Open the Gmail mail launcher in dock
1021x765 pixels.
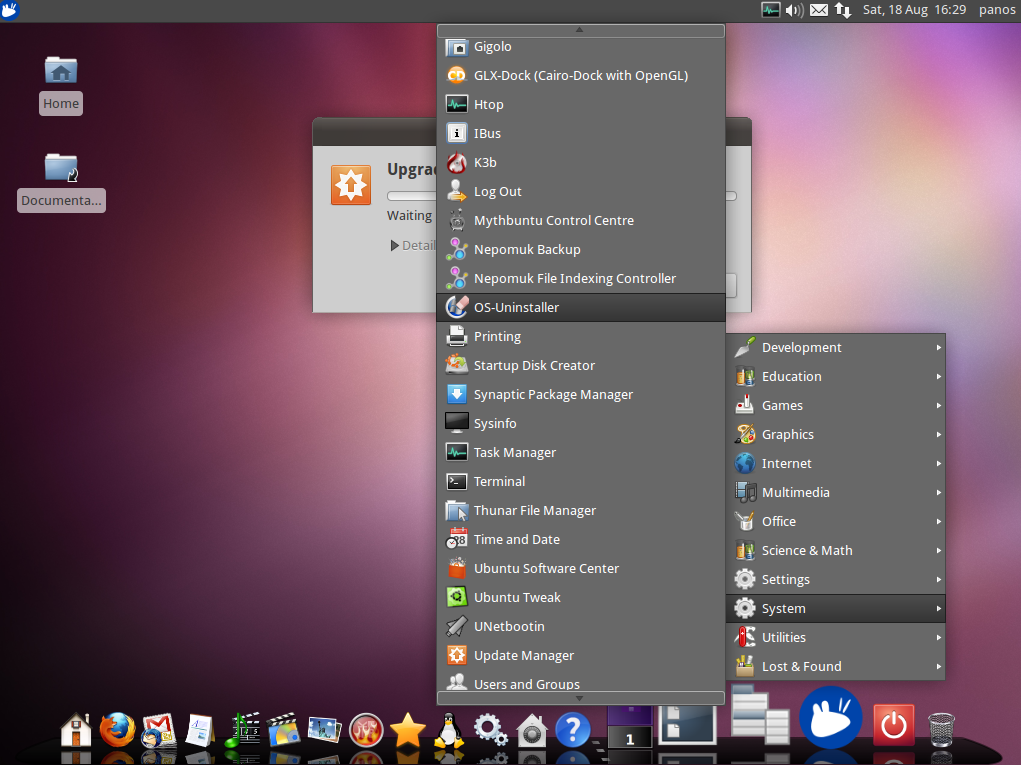158,730
